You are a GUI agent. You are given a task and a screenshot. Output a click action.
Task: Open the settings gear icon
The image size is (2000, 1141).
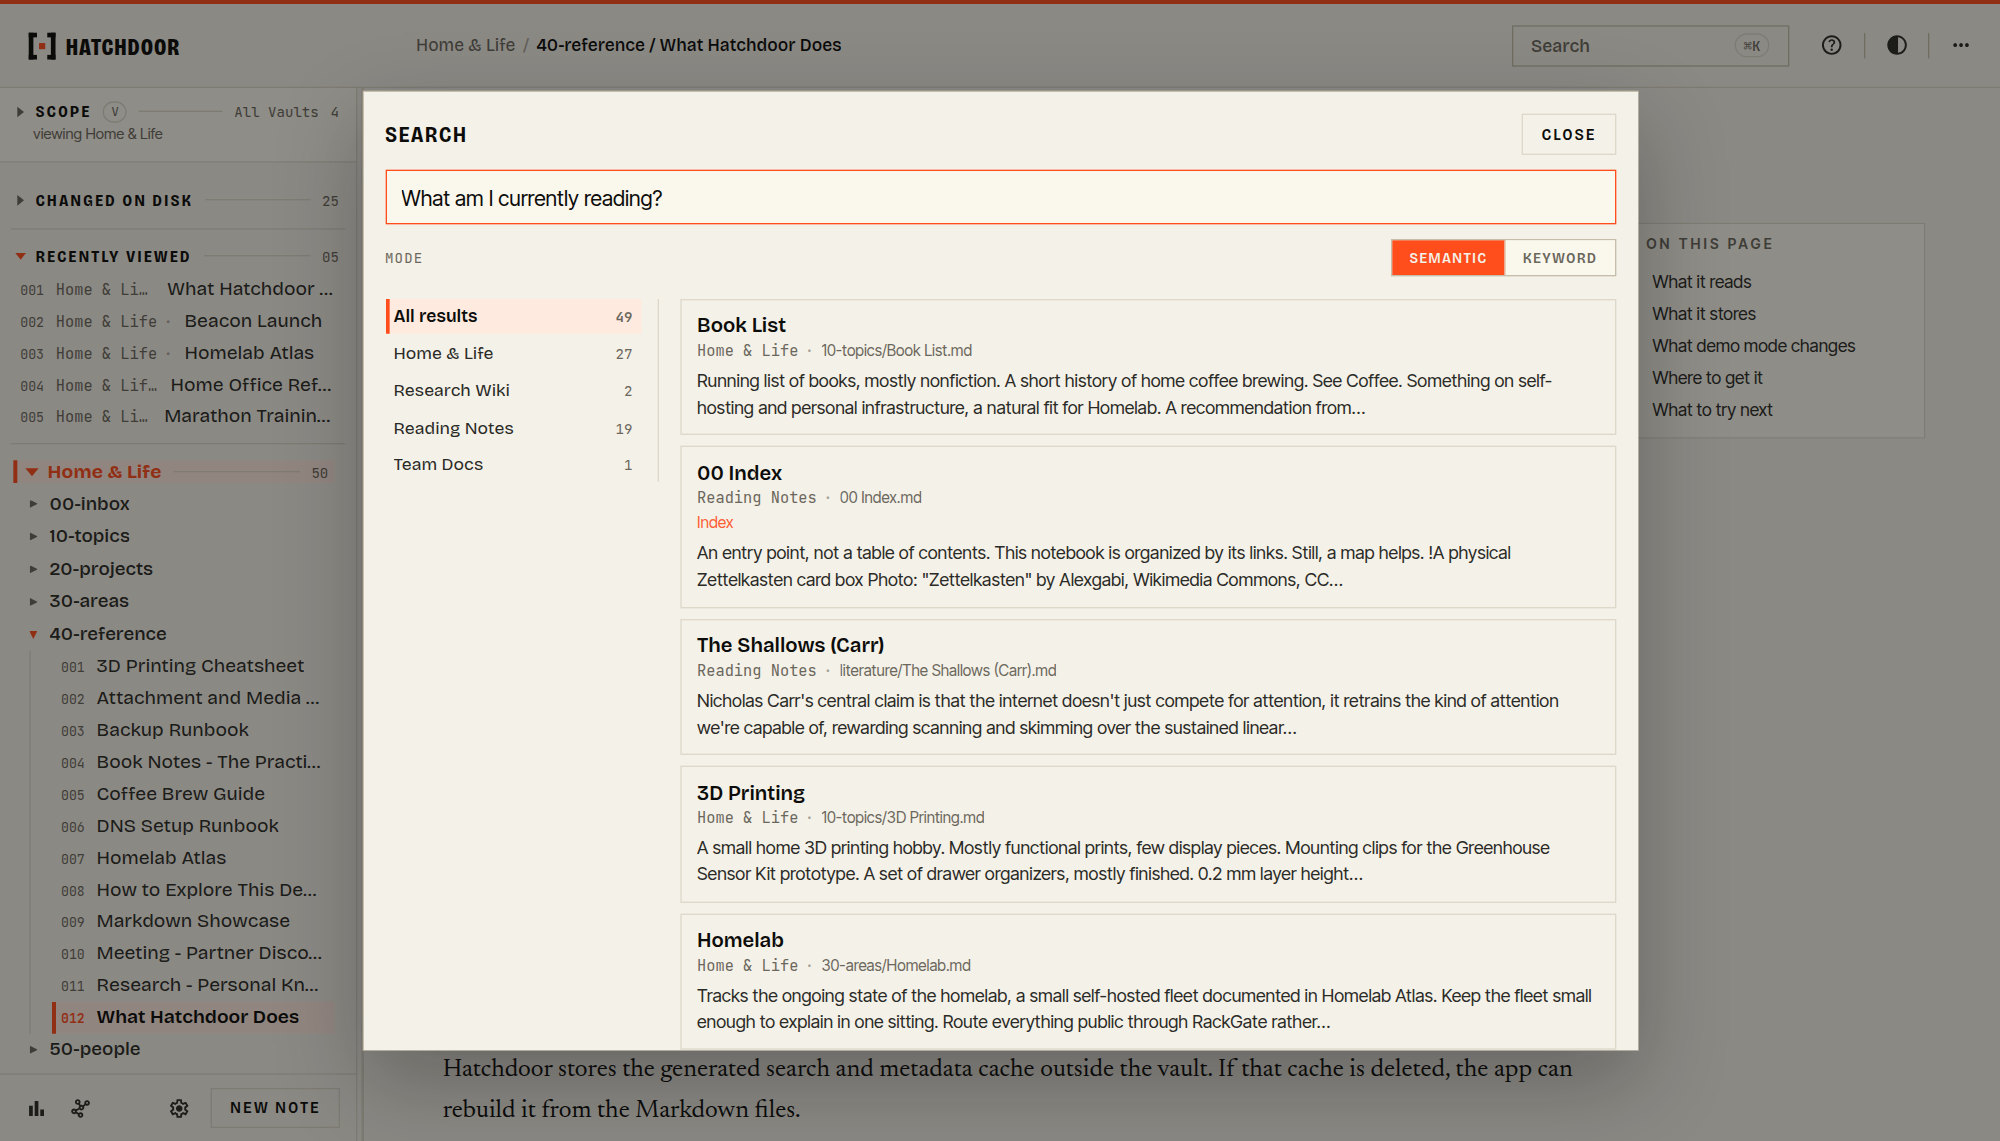(x=179, y=1108)
